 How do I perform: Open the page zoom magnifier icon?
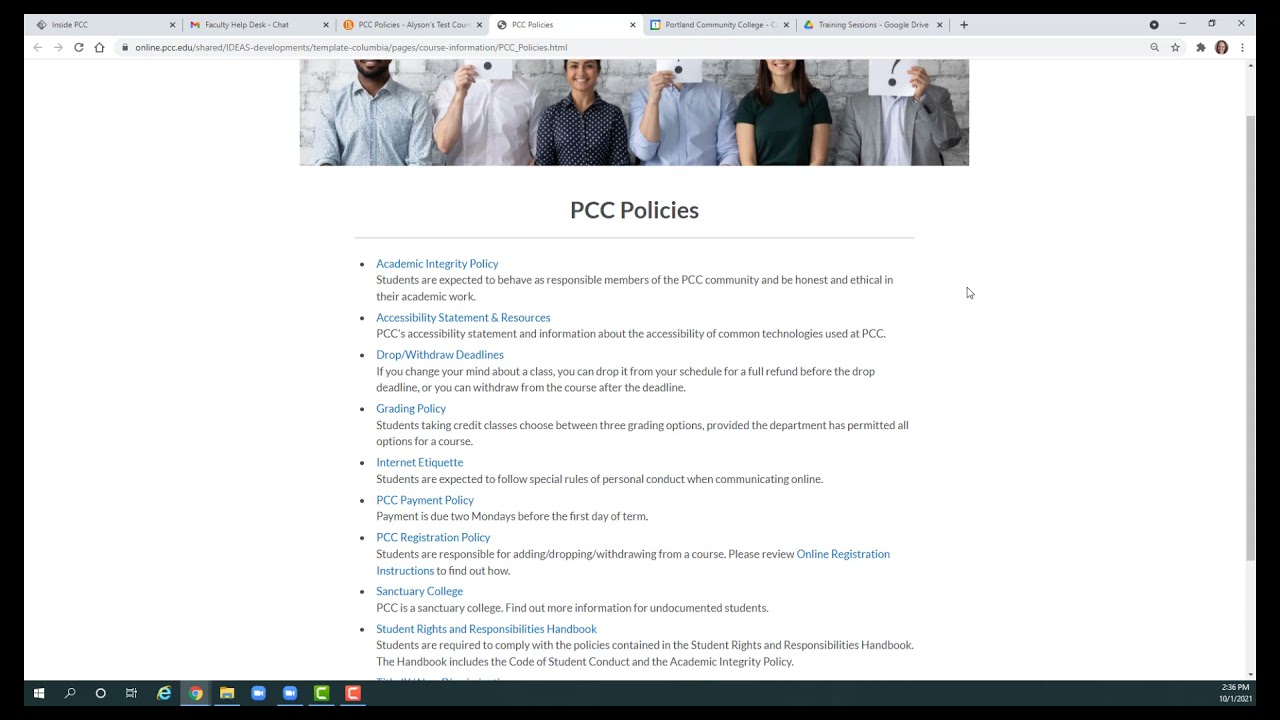[1154, 47]
